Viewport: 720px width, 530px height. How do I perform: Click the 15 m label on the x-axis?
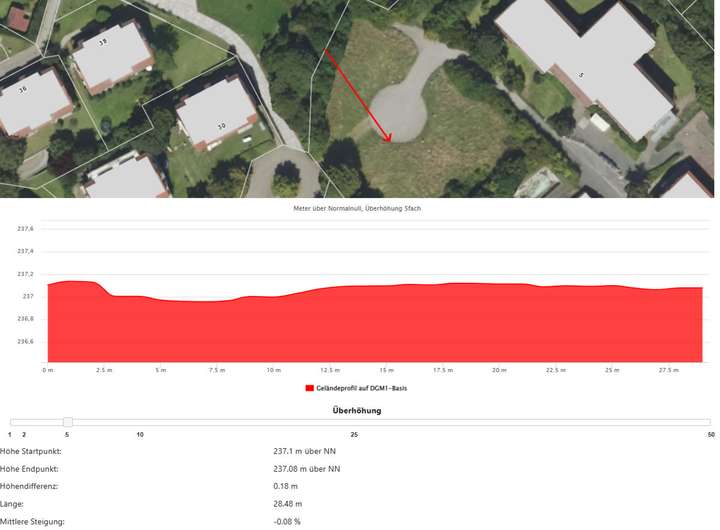(x=386, y=370)
